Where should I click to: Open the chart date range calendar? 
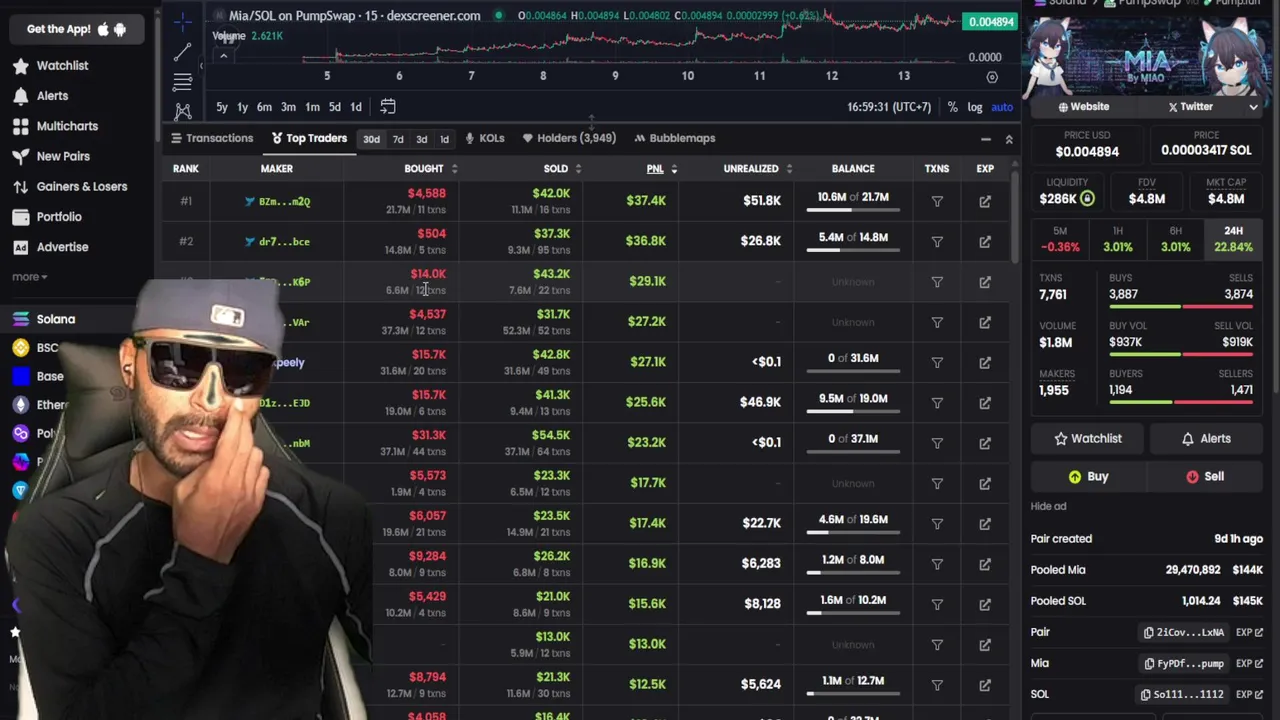pos(388,107)
